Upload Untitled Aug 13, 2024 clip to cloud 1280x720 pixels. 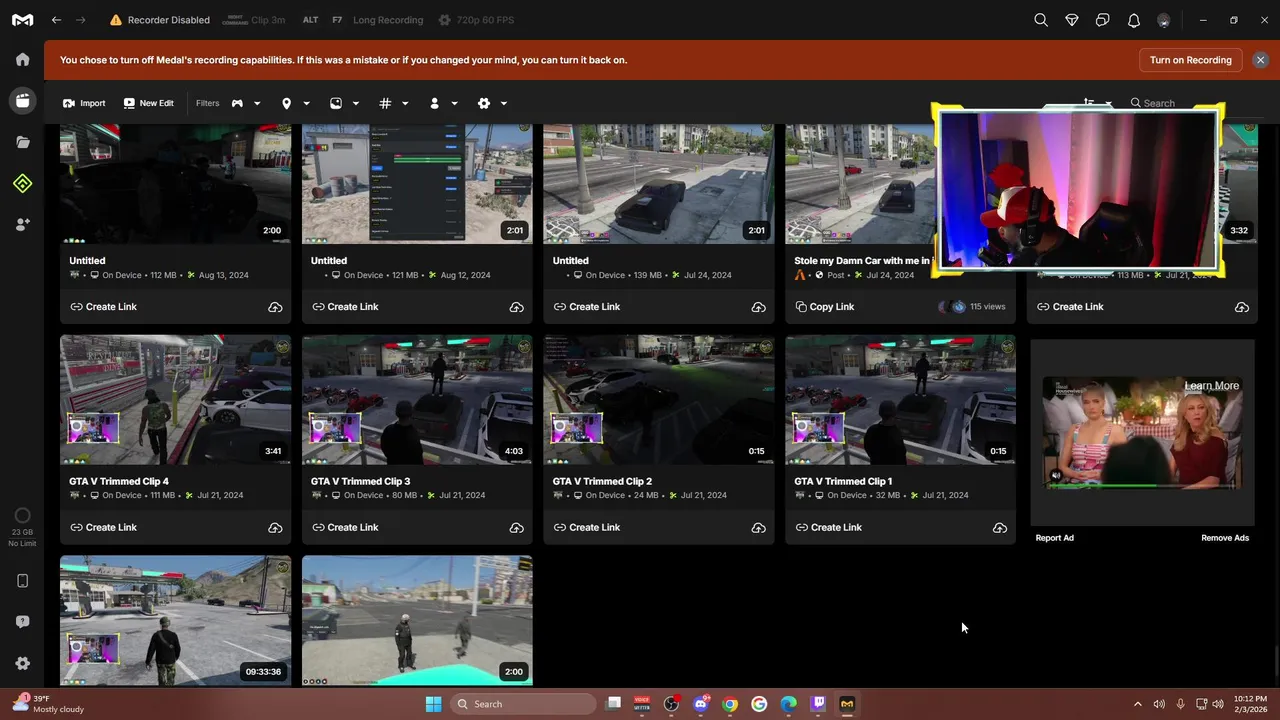[275, 307]
